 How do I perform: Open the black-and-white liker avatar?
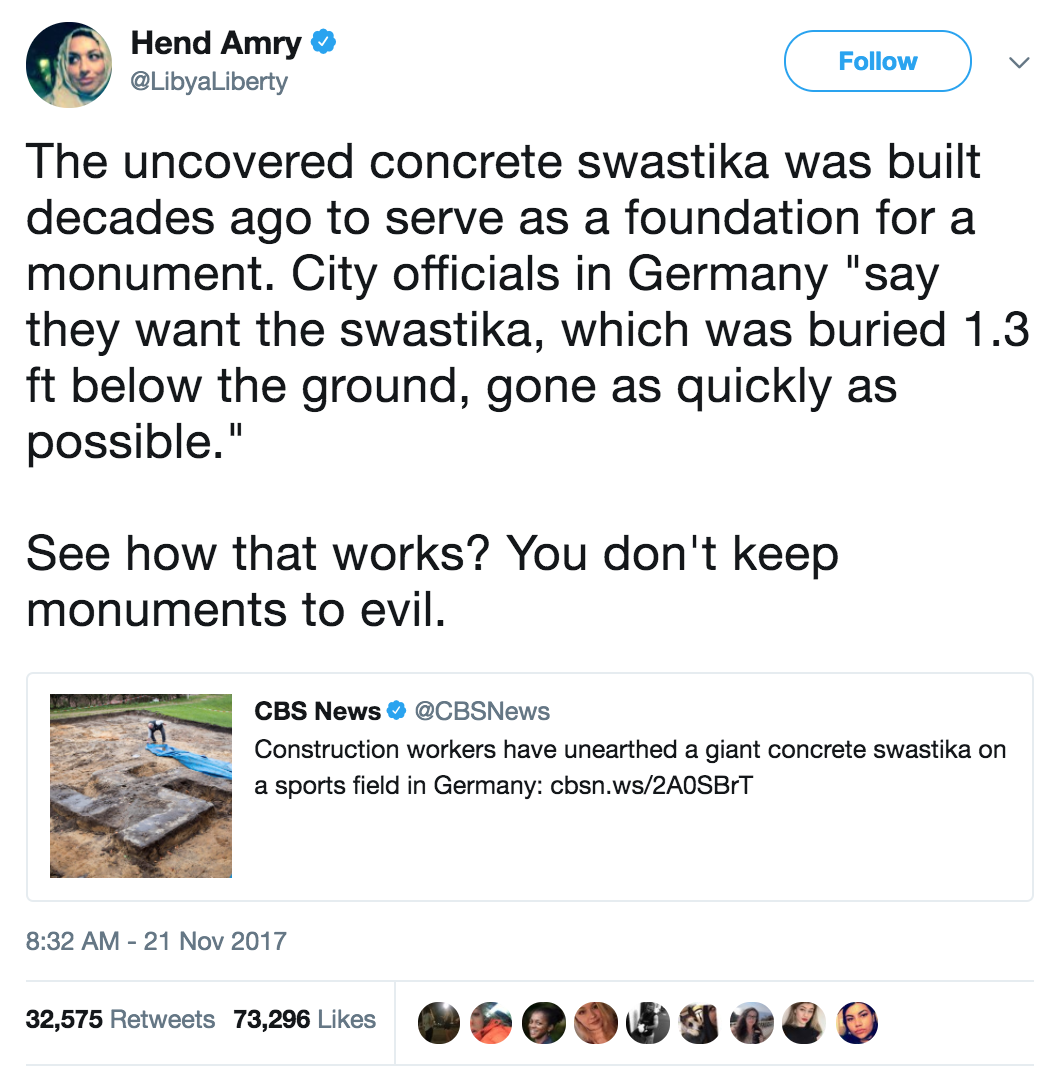pyautogui.click(x=646, y=1022)
